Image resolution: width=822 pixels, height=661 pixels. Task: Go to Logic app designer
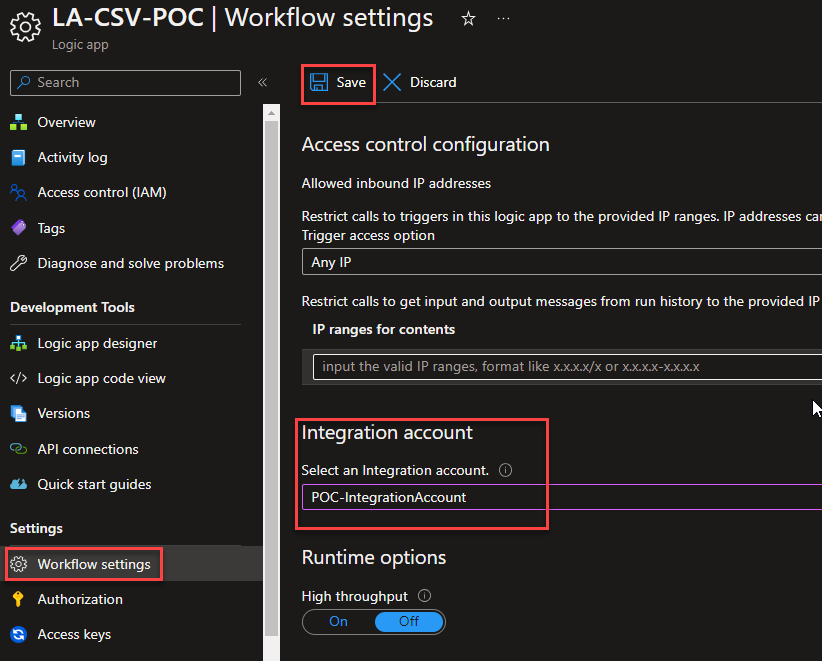pos(97,343)
